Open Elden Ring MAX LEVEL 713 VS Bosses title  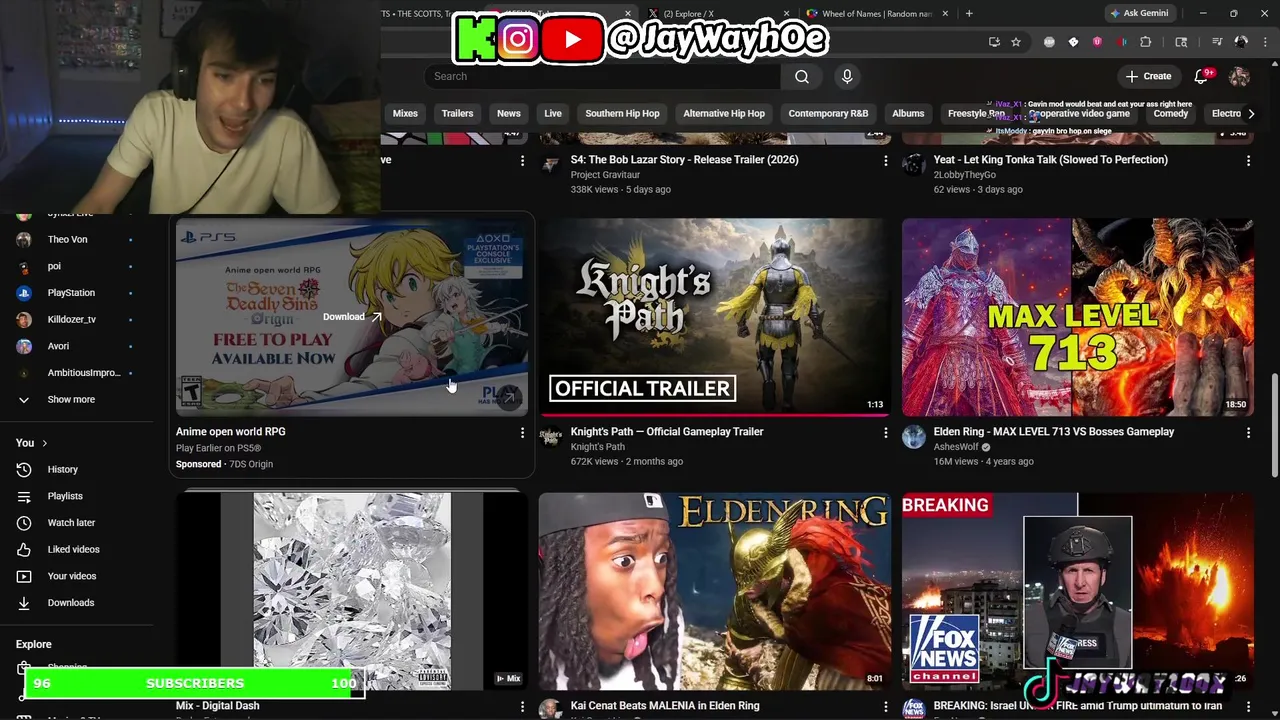coord(1054,432)
